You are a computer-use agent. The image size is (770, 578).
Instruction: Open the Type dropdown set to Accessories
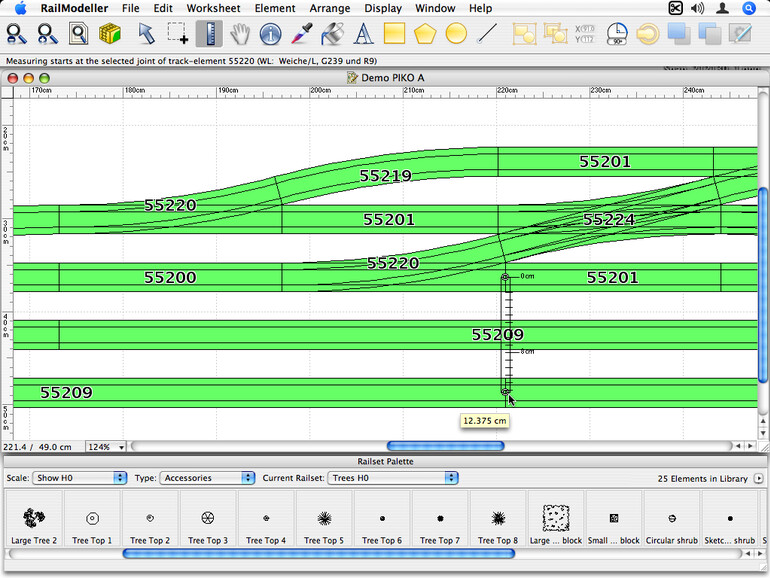coord(207,478)
